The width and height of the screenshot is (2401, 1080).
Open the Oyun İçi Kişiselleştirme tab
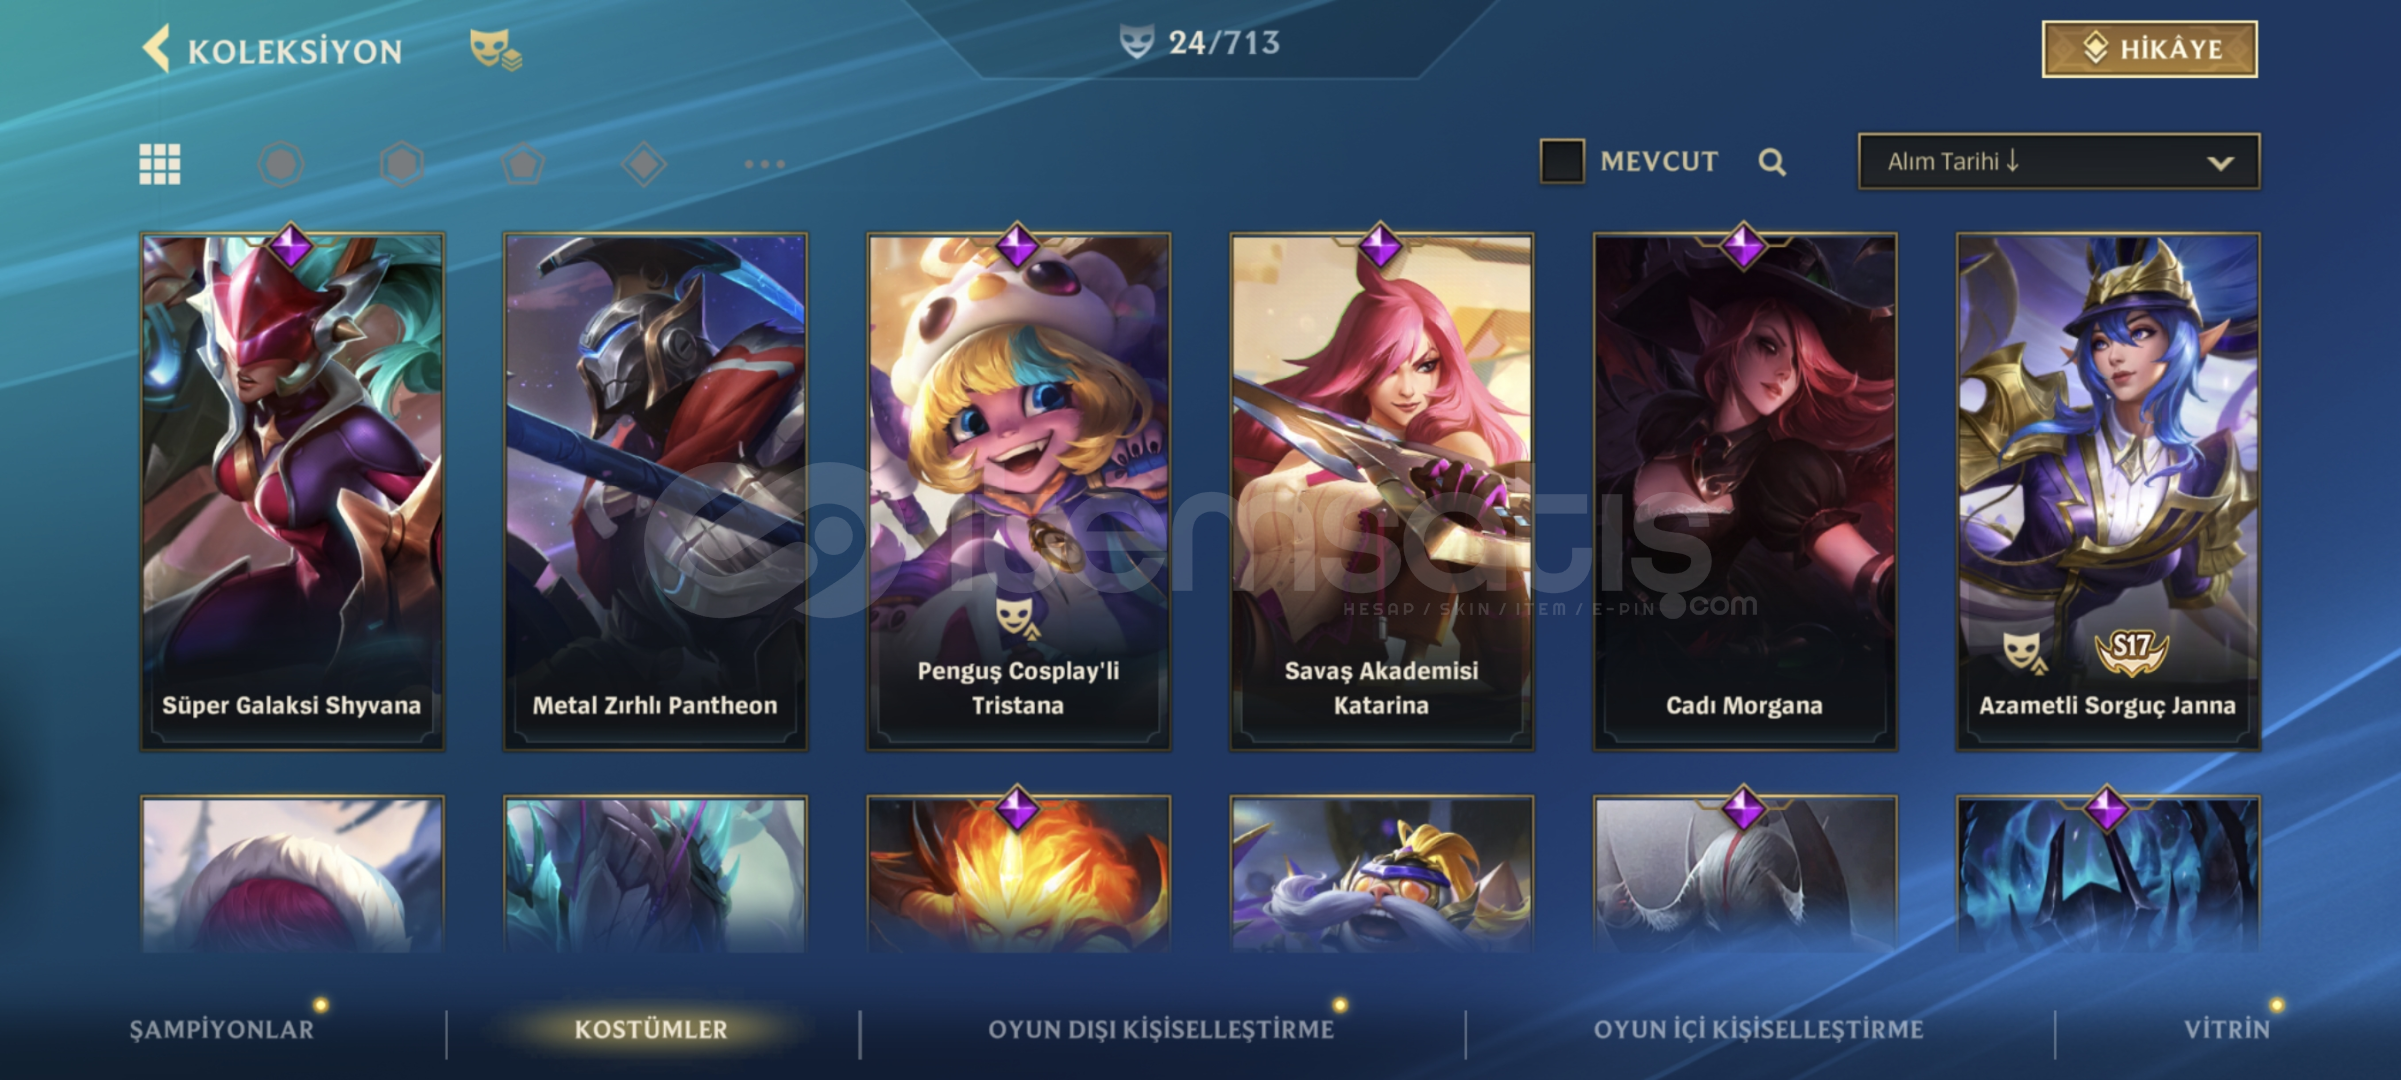(x=1758, y=1029)
